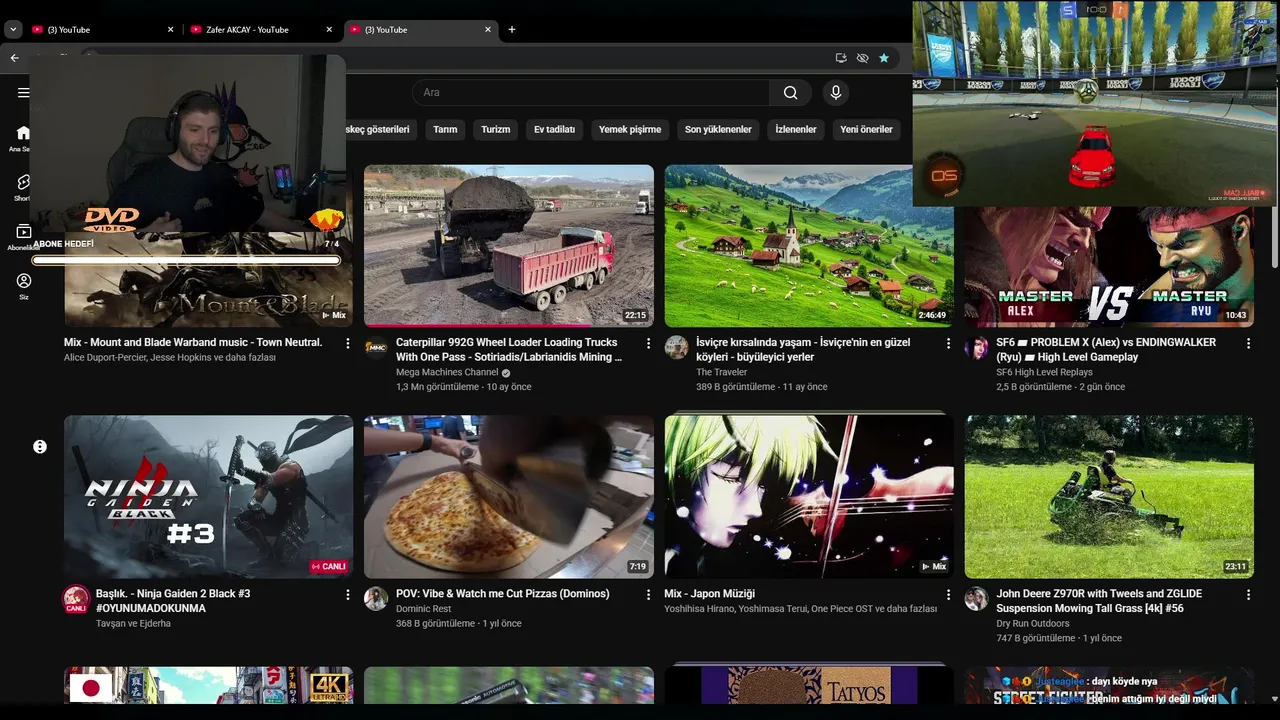Screen dimensions: 1280x720
Task: Open Mix - Japon Müziği title
Action: (709, 593)
